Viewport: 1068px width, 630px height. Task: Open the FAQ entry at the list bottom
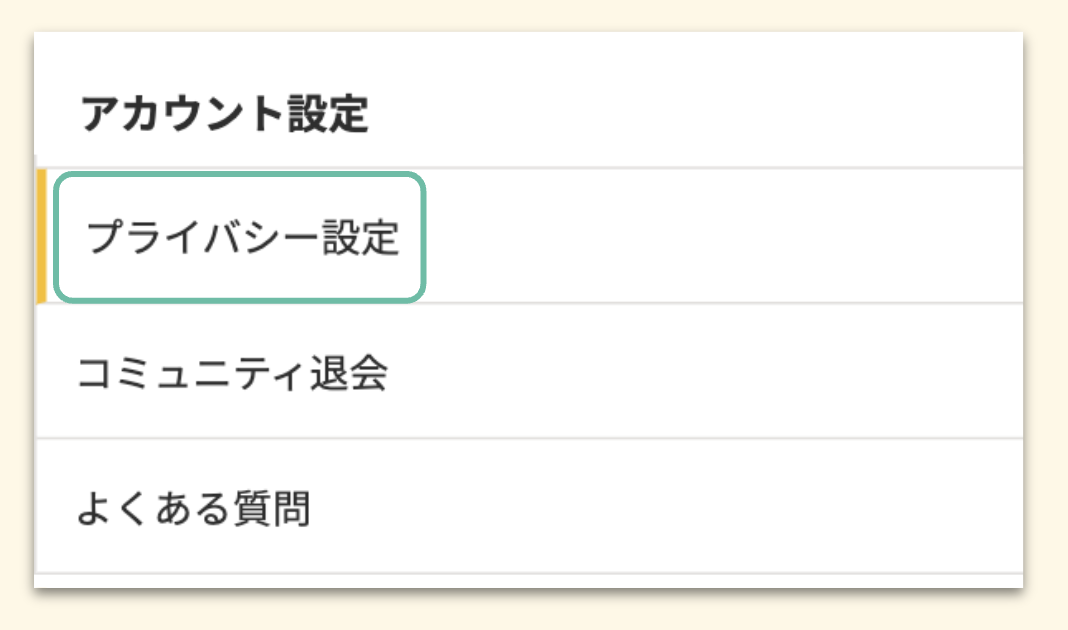[x=193, y=508]
